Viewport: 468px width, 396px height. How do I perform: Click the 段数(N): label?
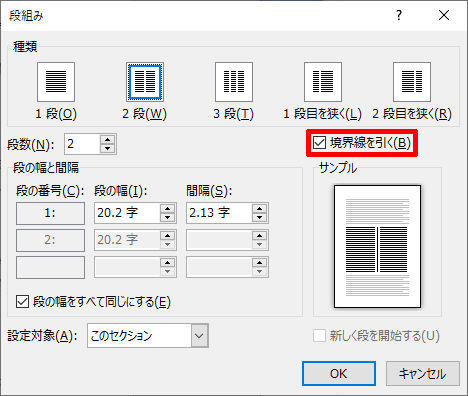pyautogui.click(x=30, y=145)
